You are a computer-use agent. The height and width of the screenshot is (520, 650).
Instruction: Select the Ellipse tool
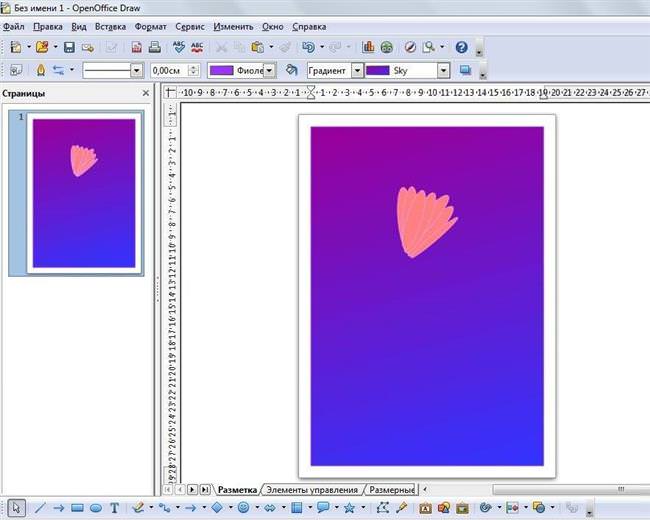click(x=96, y=508)
